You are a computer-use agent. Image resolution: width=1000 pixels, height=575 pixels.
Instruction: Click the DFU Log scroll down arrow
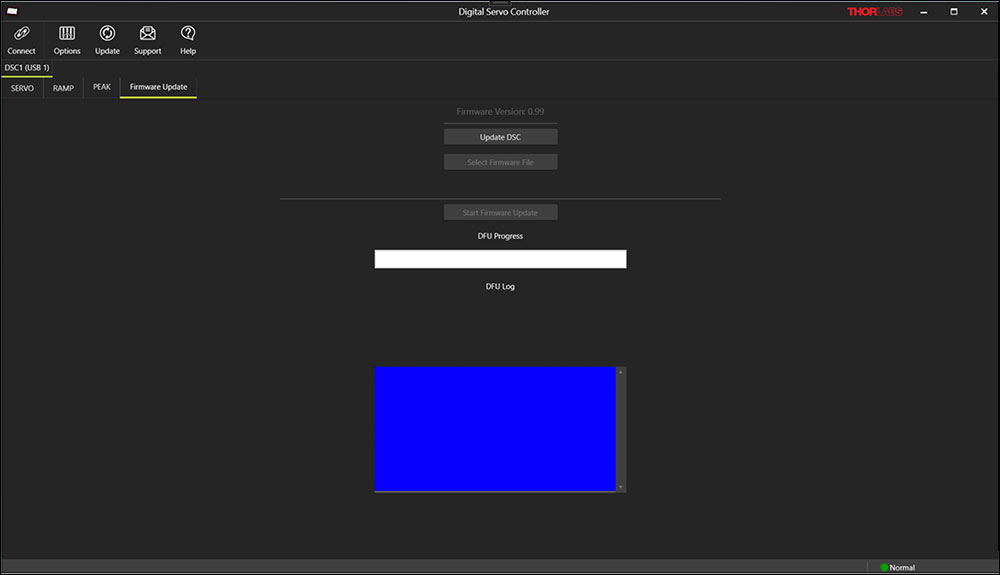tap(621, 486)
